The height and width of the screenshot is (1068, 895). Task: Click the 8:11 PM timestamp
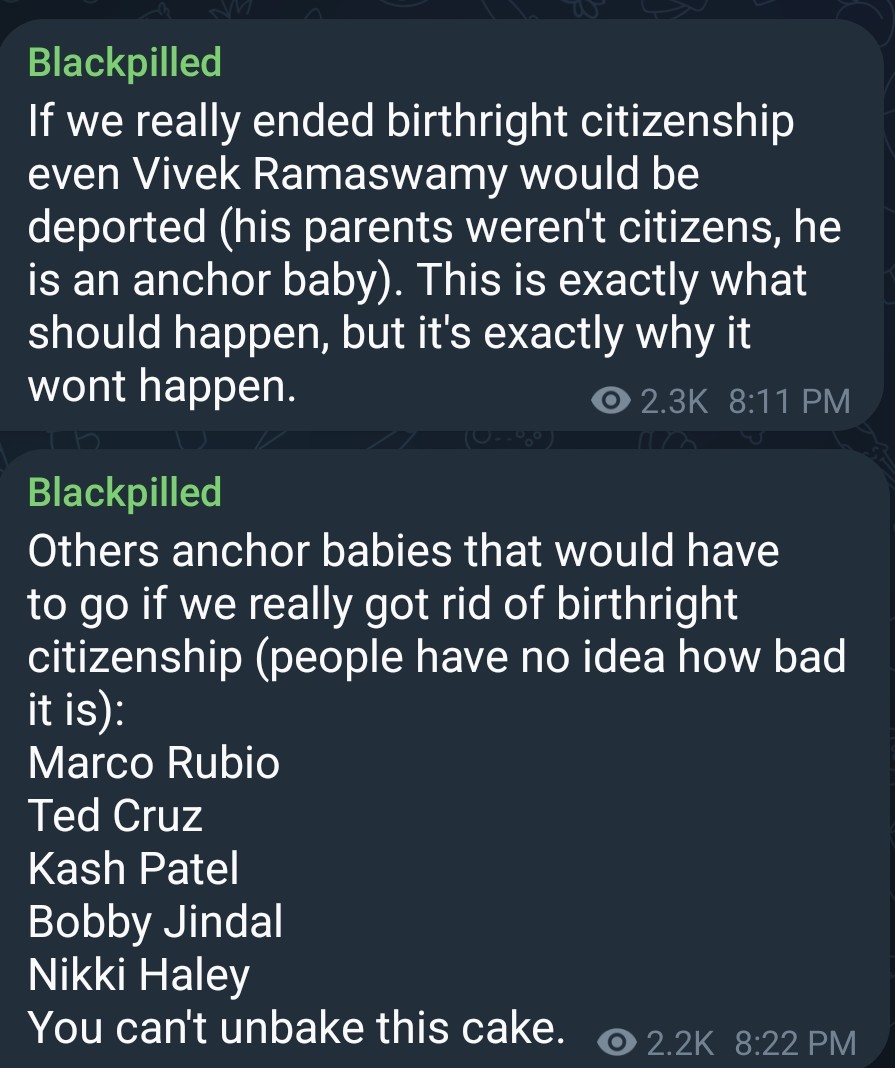tap(789, 400)
